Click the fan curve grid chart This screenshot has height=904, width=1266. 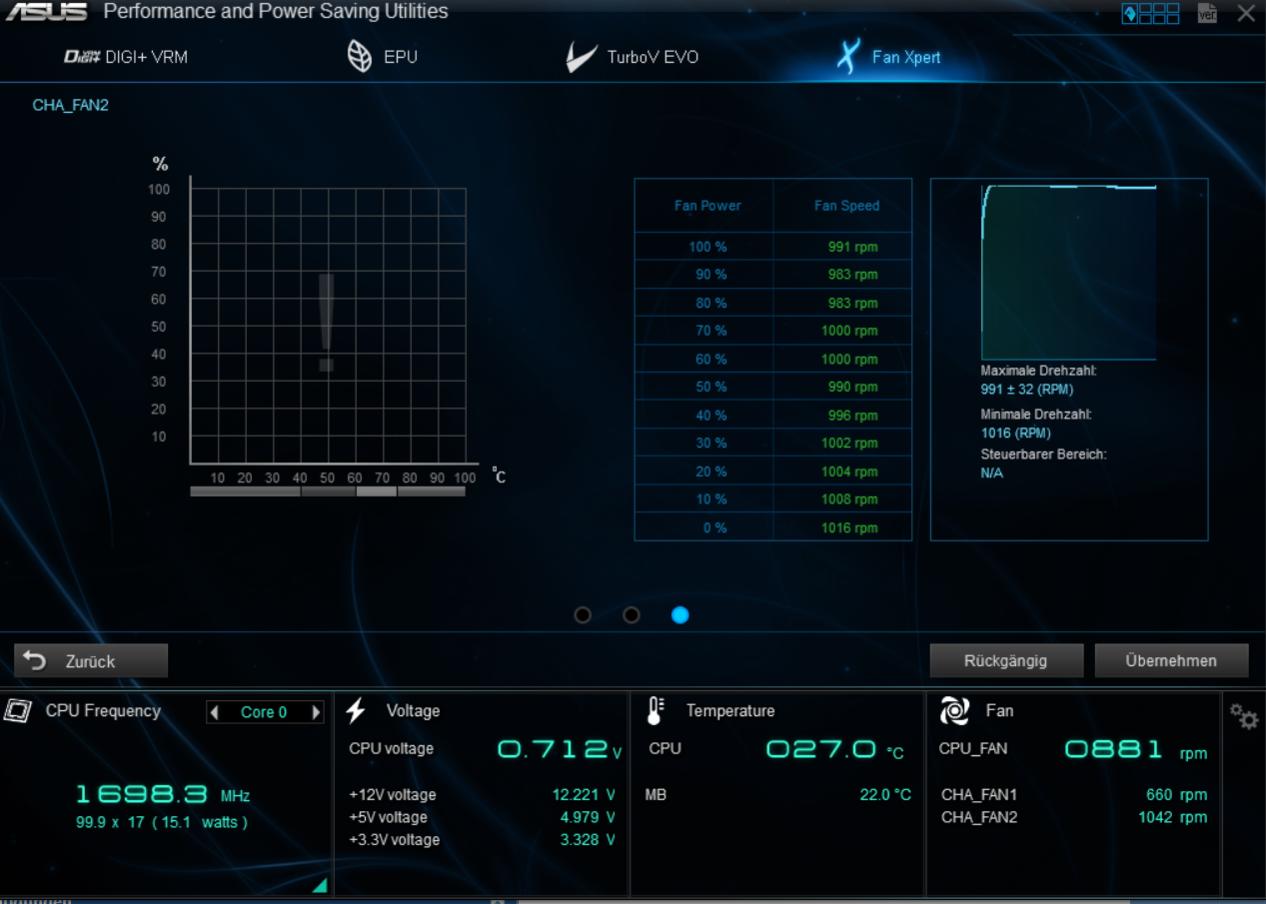pyautogui.click(x=328, y=326)
